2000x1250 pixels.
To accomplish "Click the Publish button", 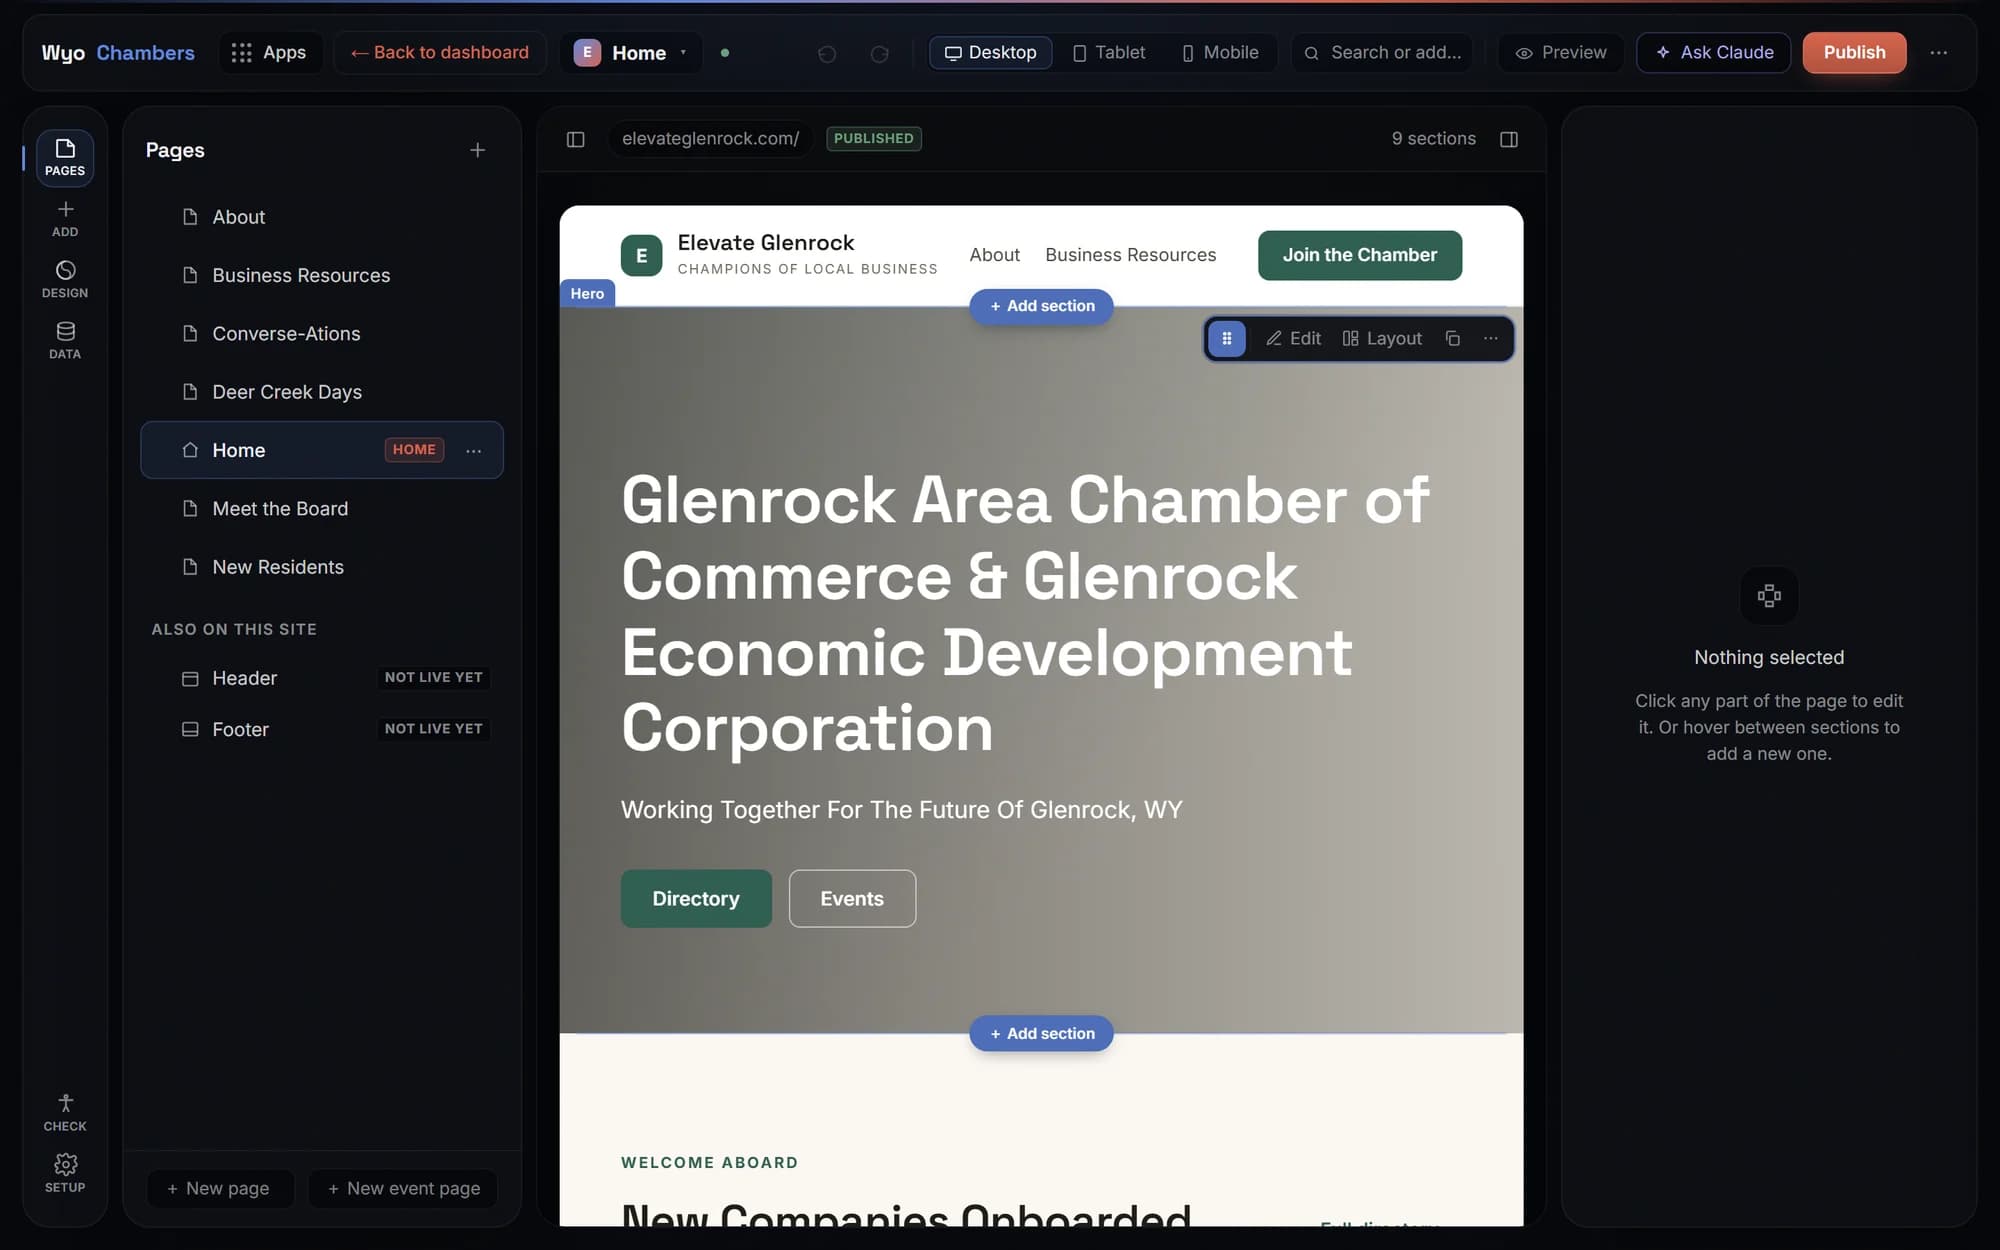I will click(x=1854, y=53).
